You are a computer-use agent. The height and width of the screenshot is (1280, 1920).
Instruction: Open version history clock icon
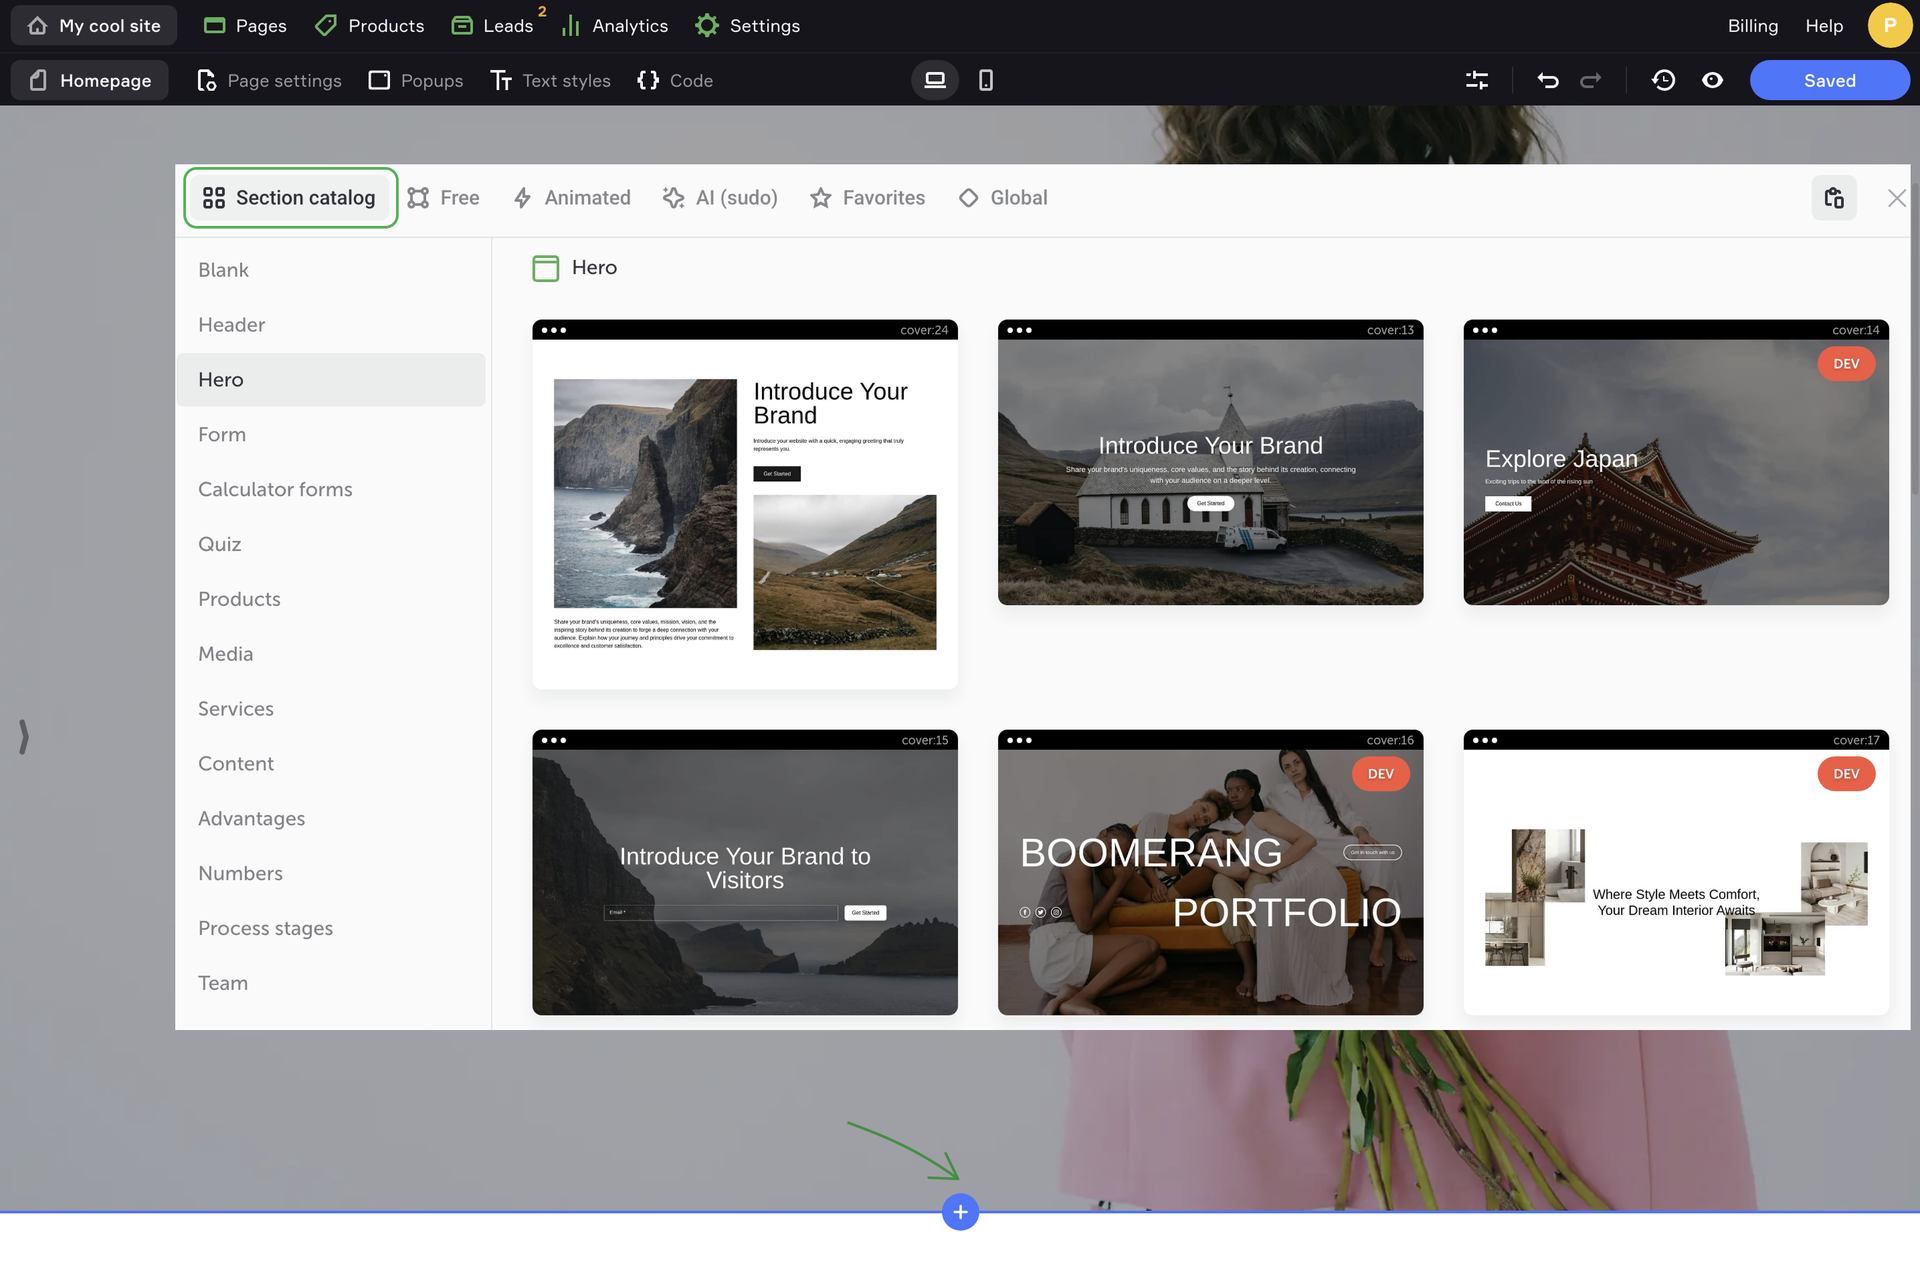pos(1663,80)
